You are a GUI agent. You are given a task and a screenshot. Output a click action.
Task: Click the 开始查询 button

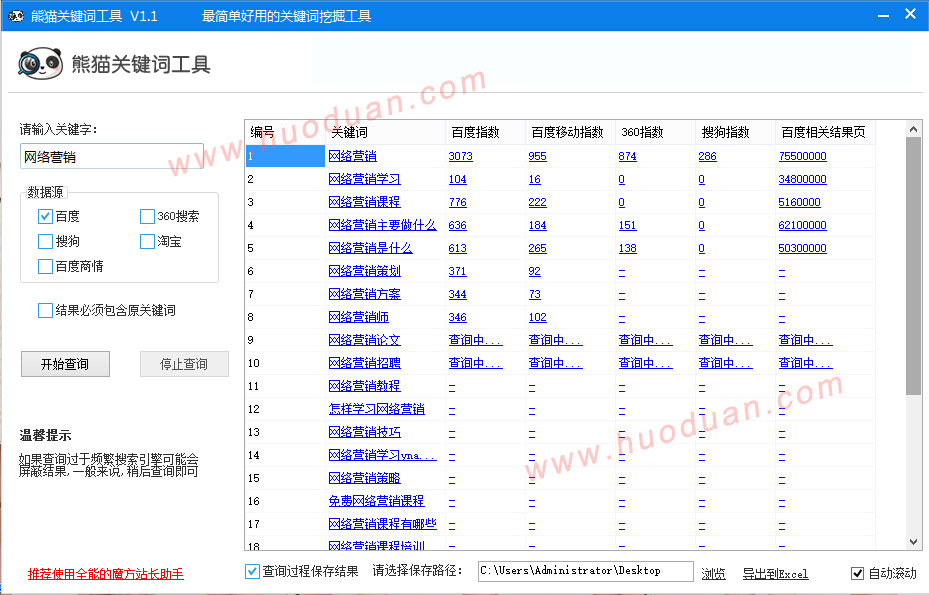[x=65, y=364]
